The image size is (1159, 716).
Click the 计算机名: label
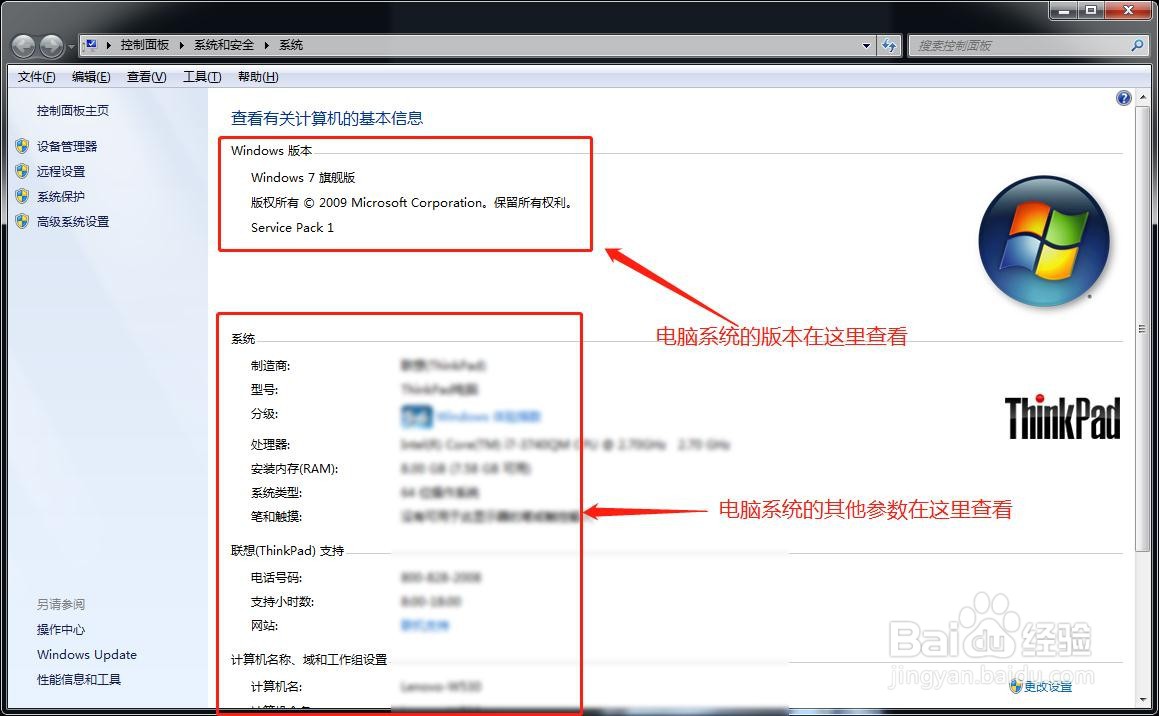coord(276,687)
